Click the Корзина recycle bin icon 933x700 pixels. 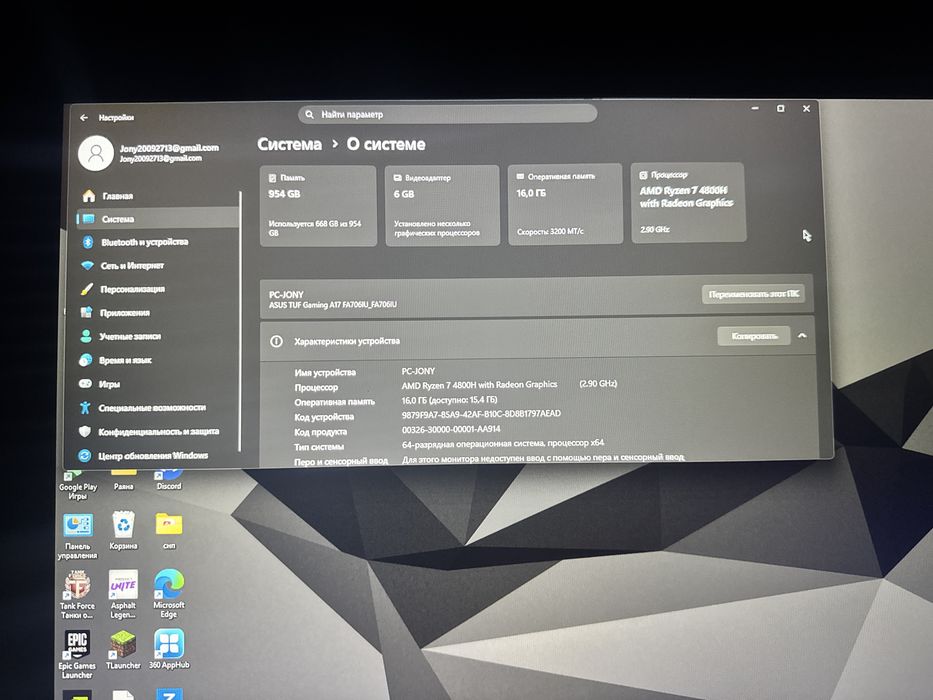click(x=123, y=530)
